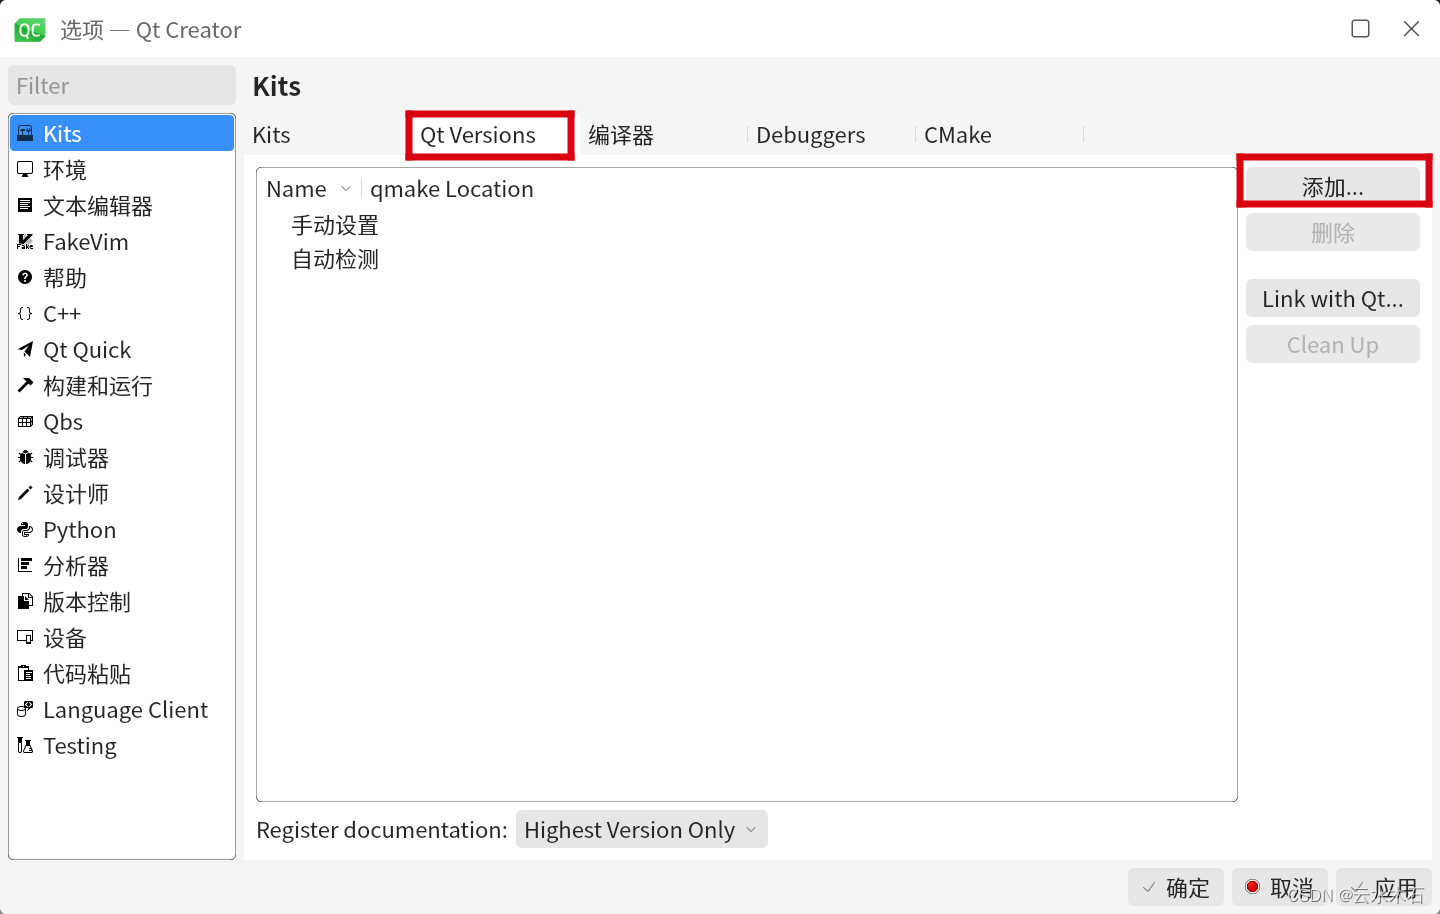The image size is (1440, 914).
Task: Select the Language Client sidebar label
Action: click(126, 710)
